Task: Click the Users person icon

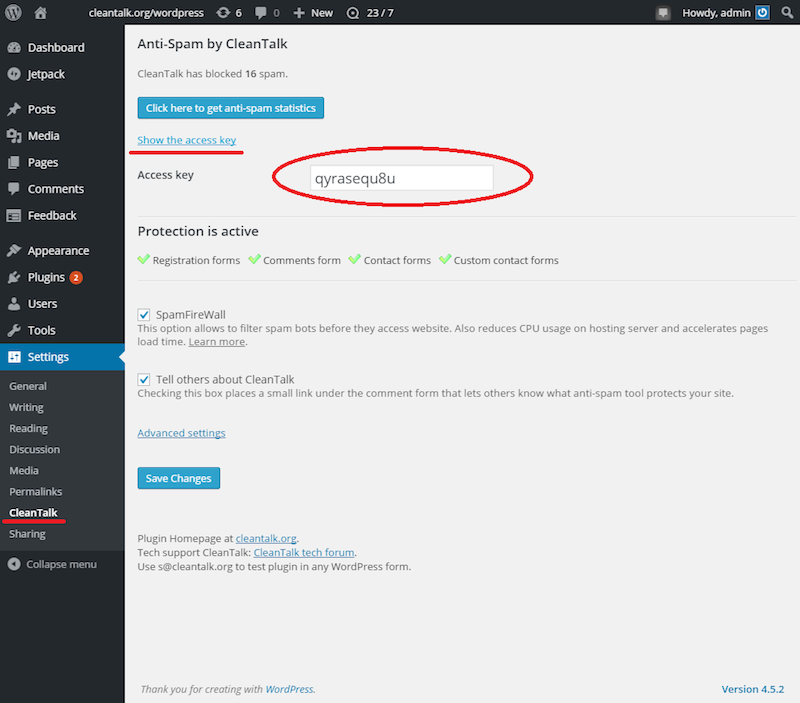Action: click(x=14, y=304)
